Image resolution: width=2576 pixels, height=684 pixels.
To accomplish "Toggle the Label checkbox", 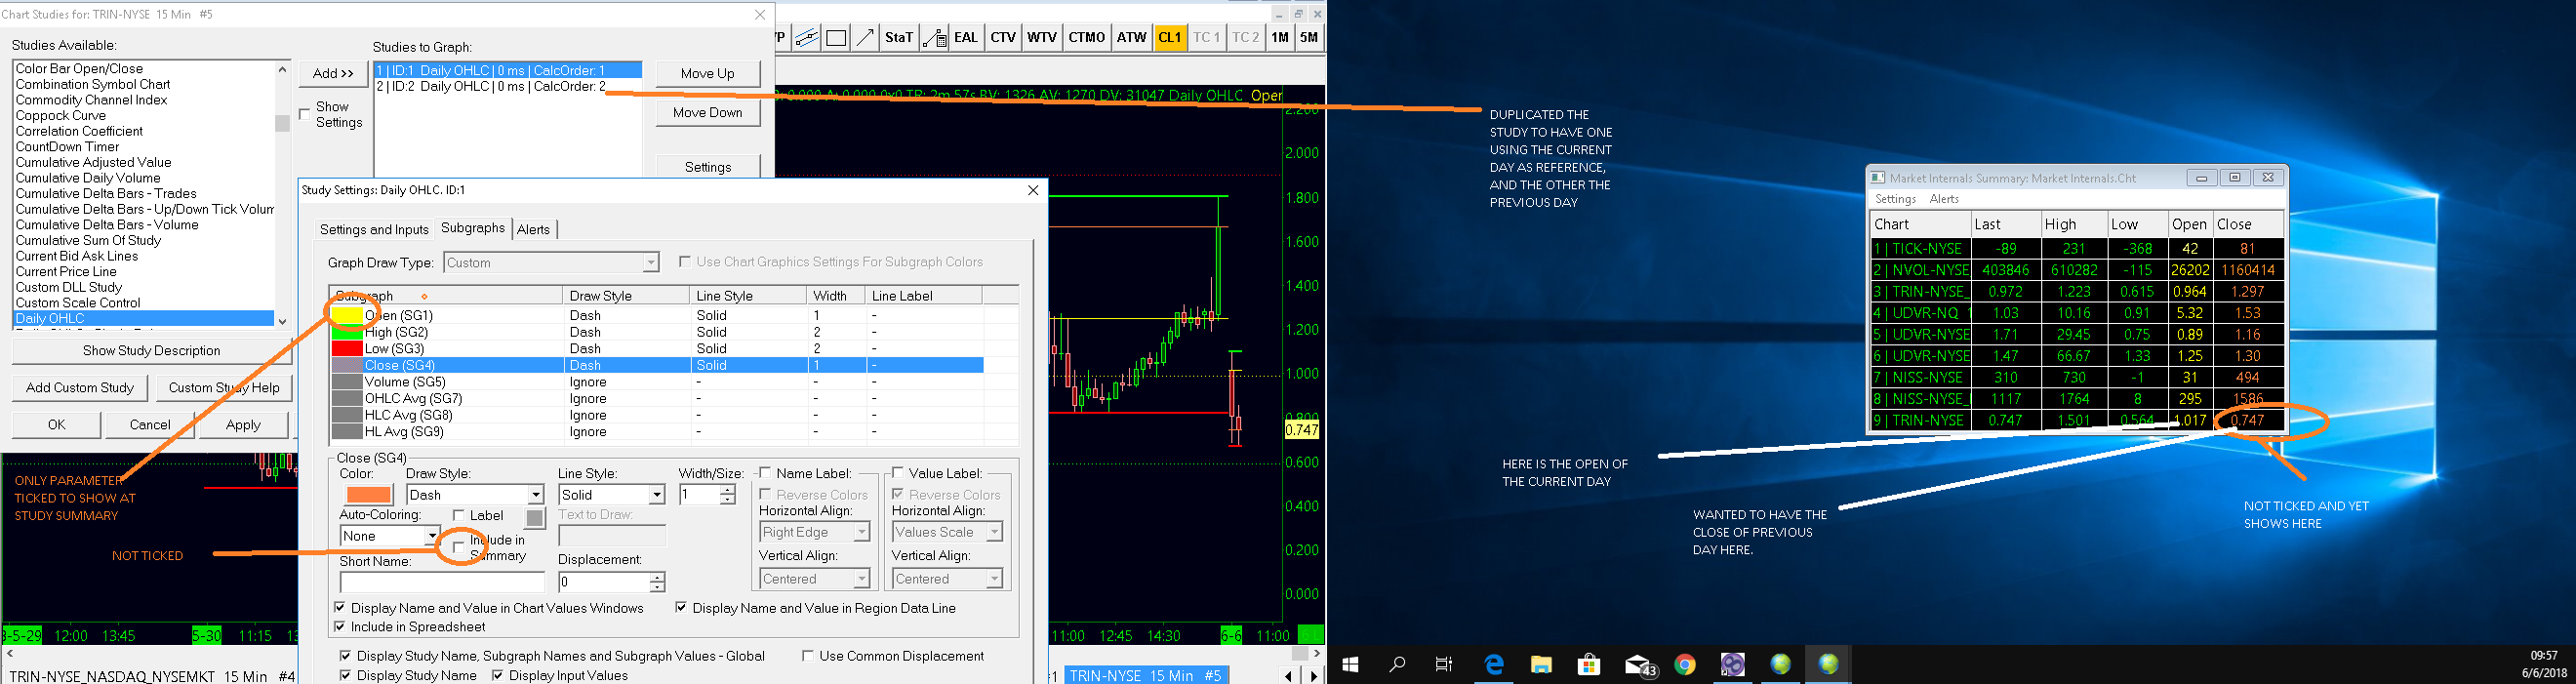I will [x=459, y=516].
